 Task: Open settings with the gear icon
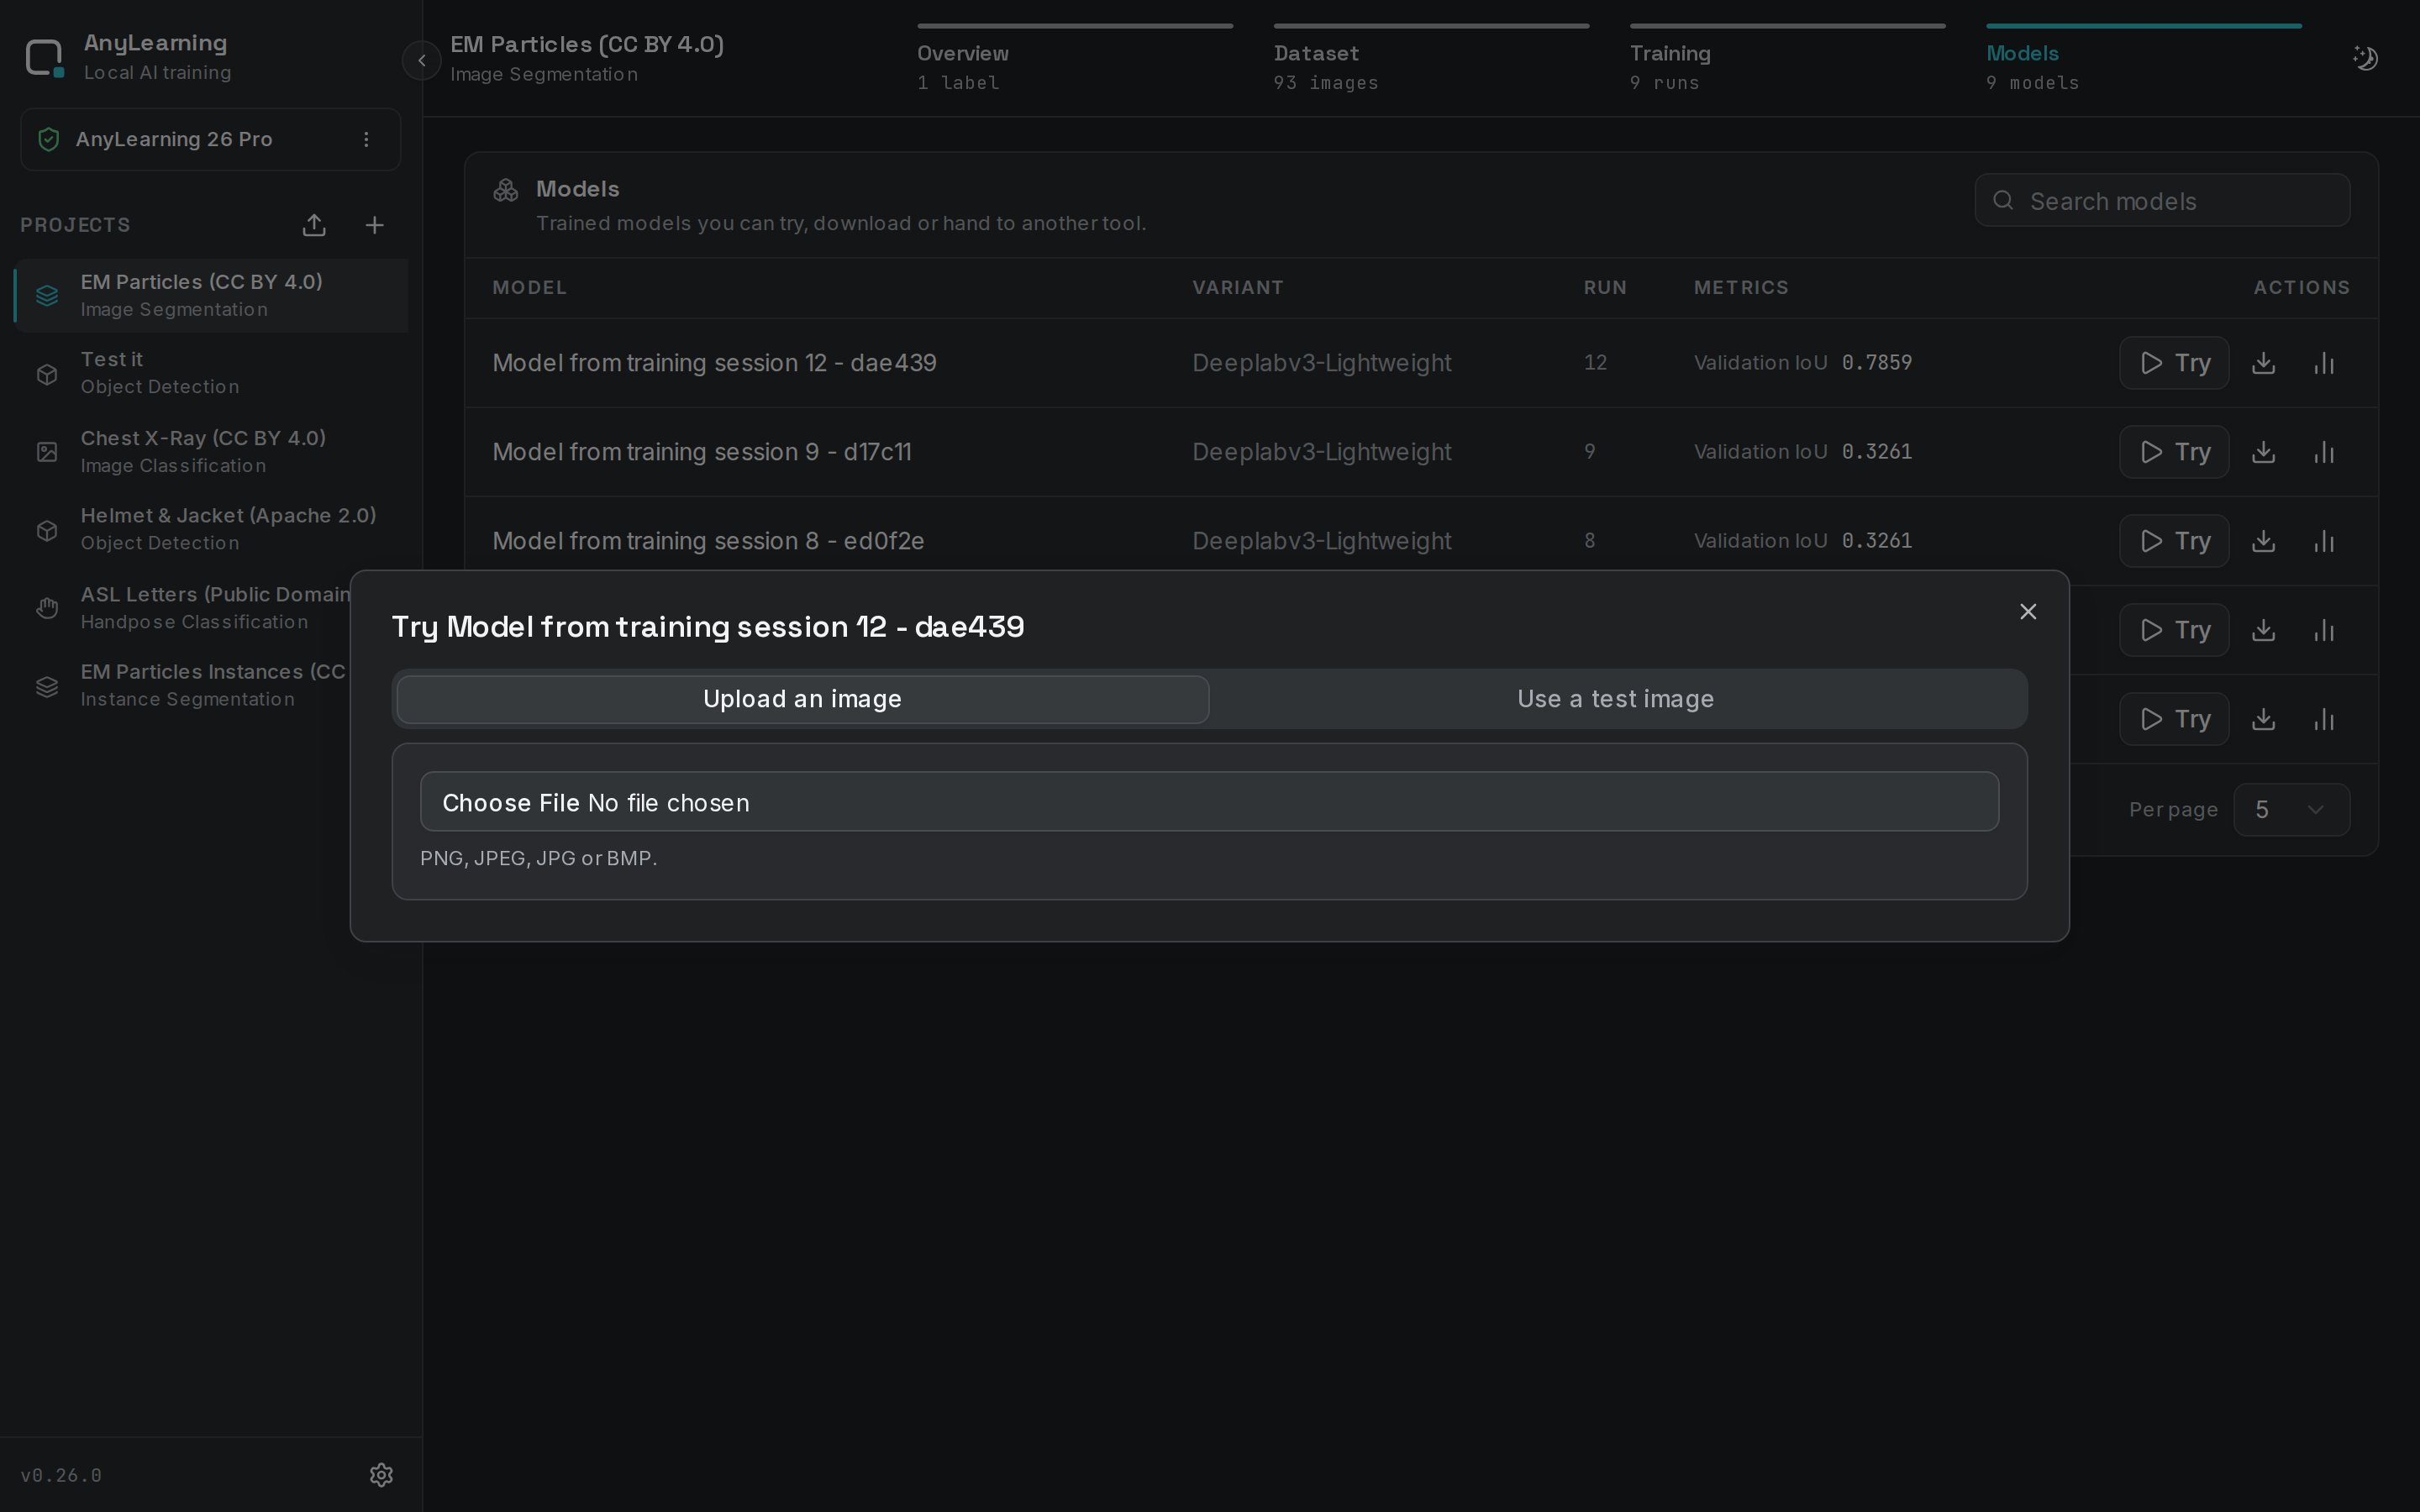(381, 1475)
